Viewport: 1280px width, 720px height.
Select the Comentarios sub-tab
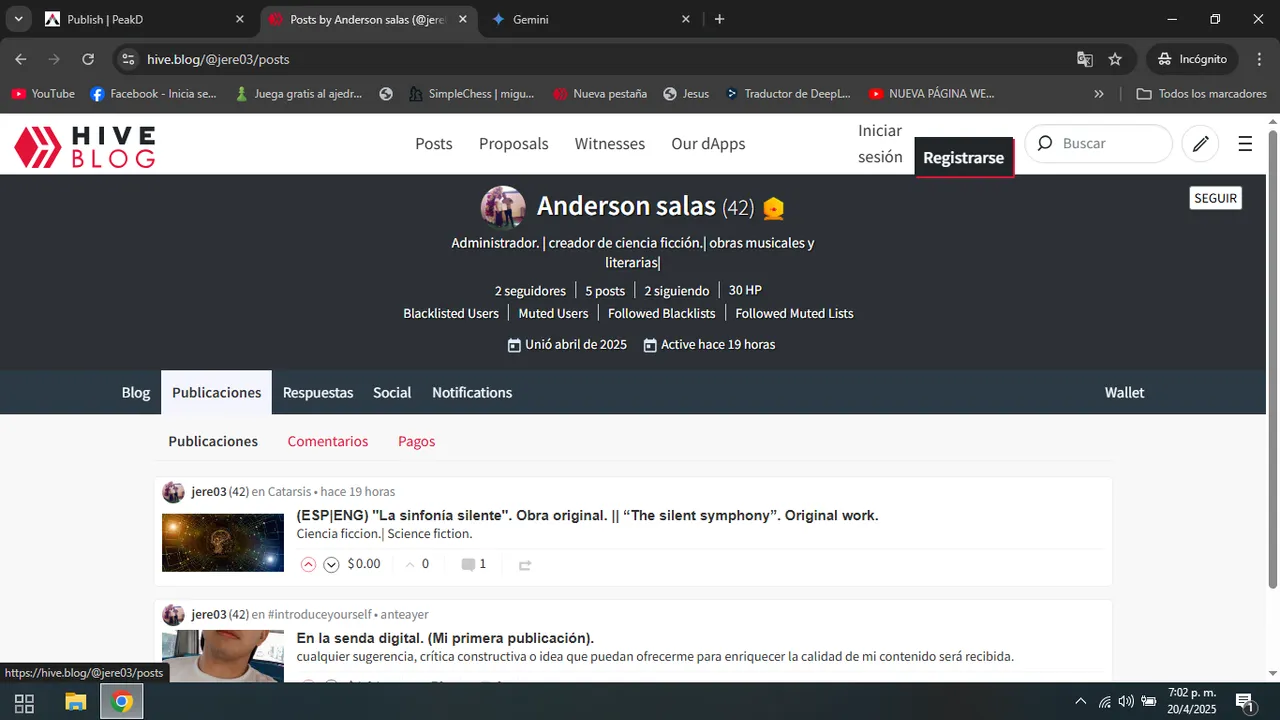click(x=328, y=441)
